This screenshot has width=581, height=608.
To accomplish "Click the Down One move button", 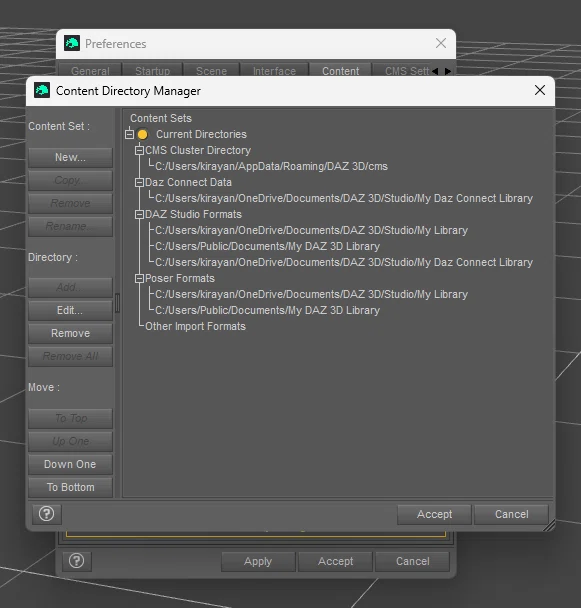I will click(70, 464).
